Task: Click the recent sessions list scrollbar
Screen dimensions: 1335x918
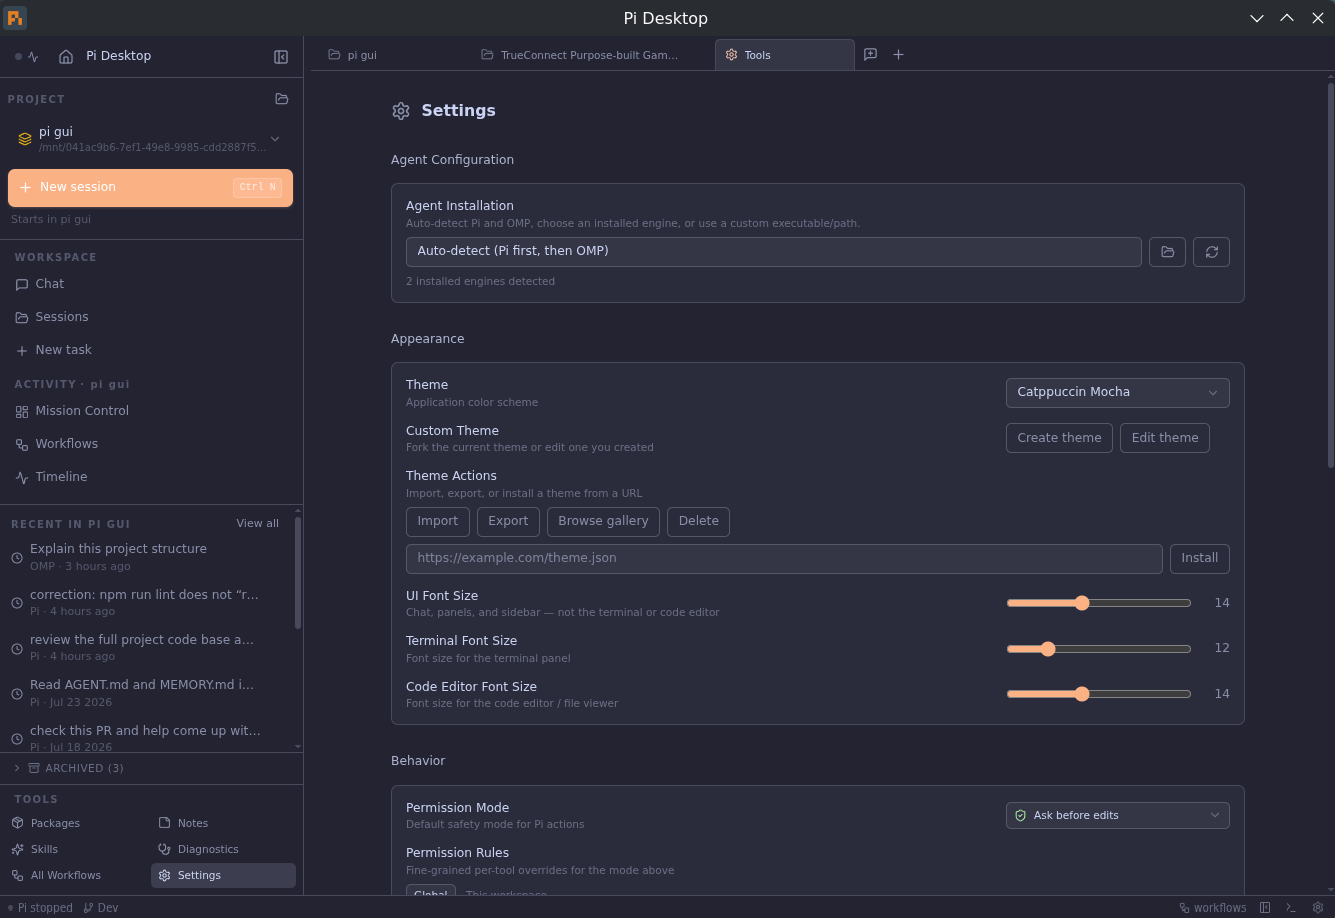Action: coord(298,573)
